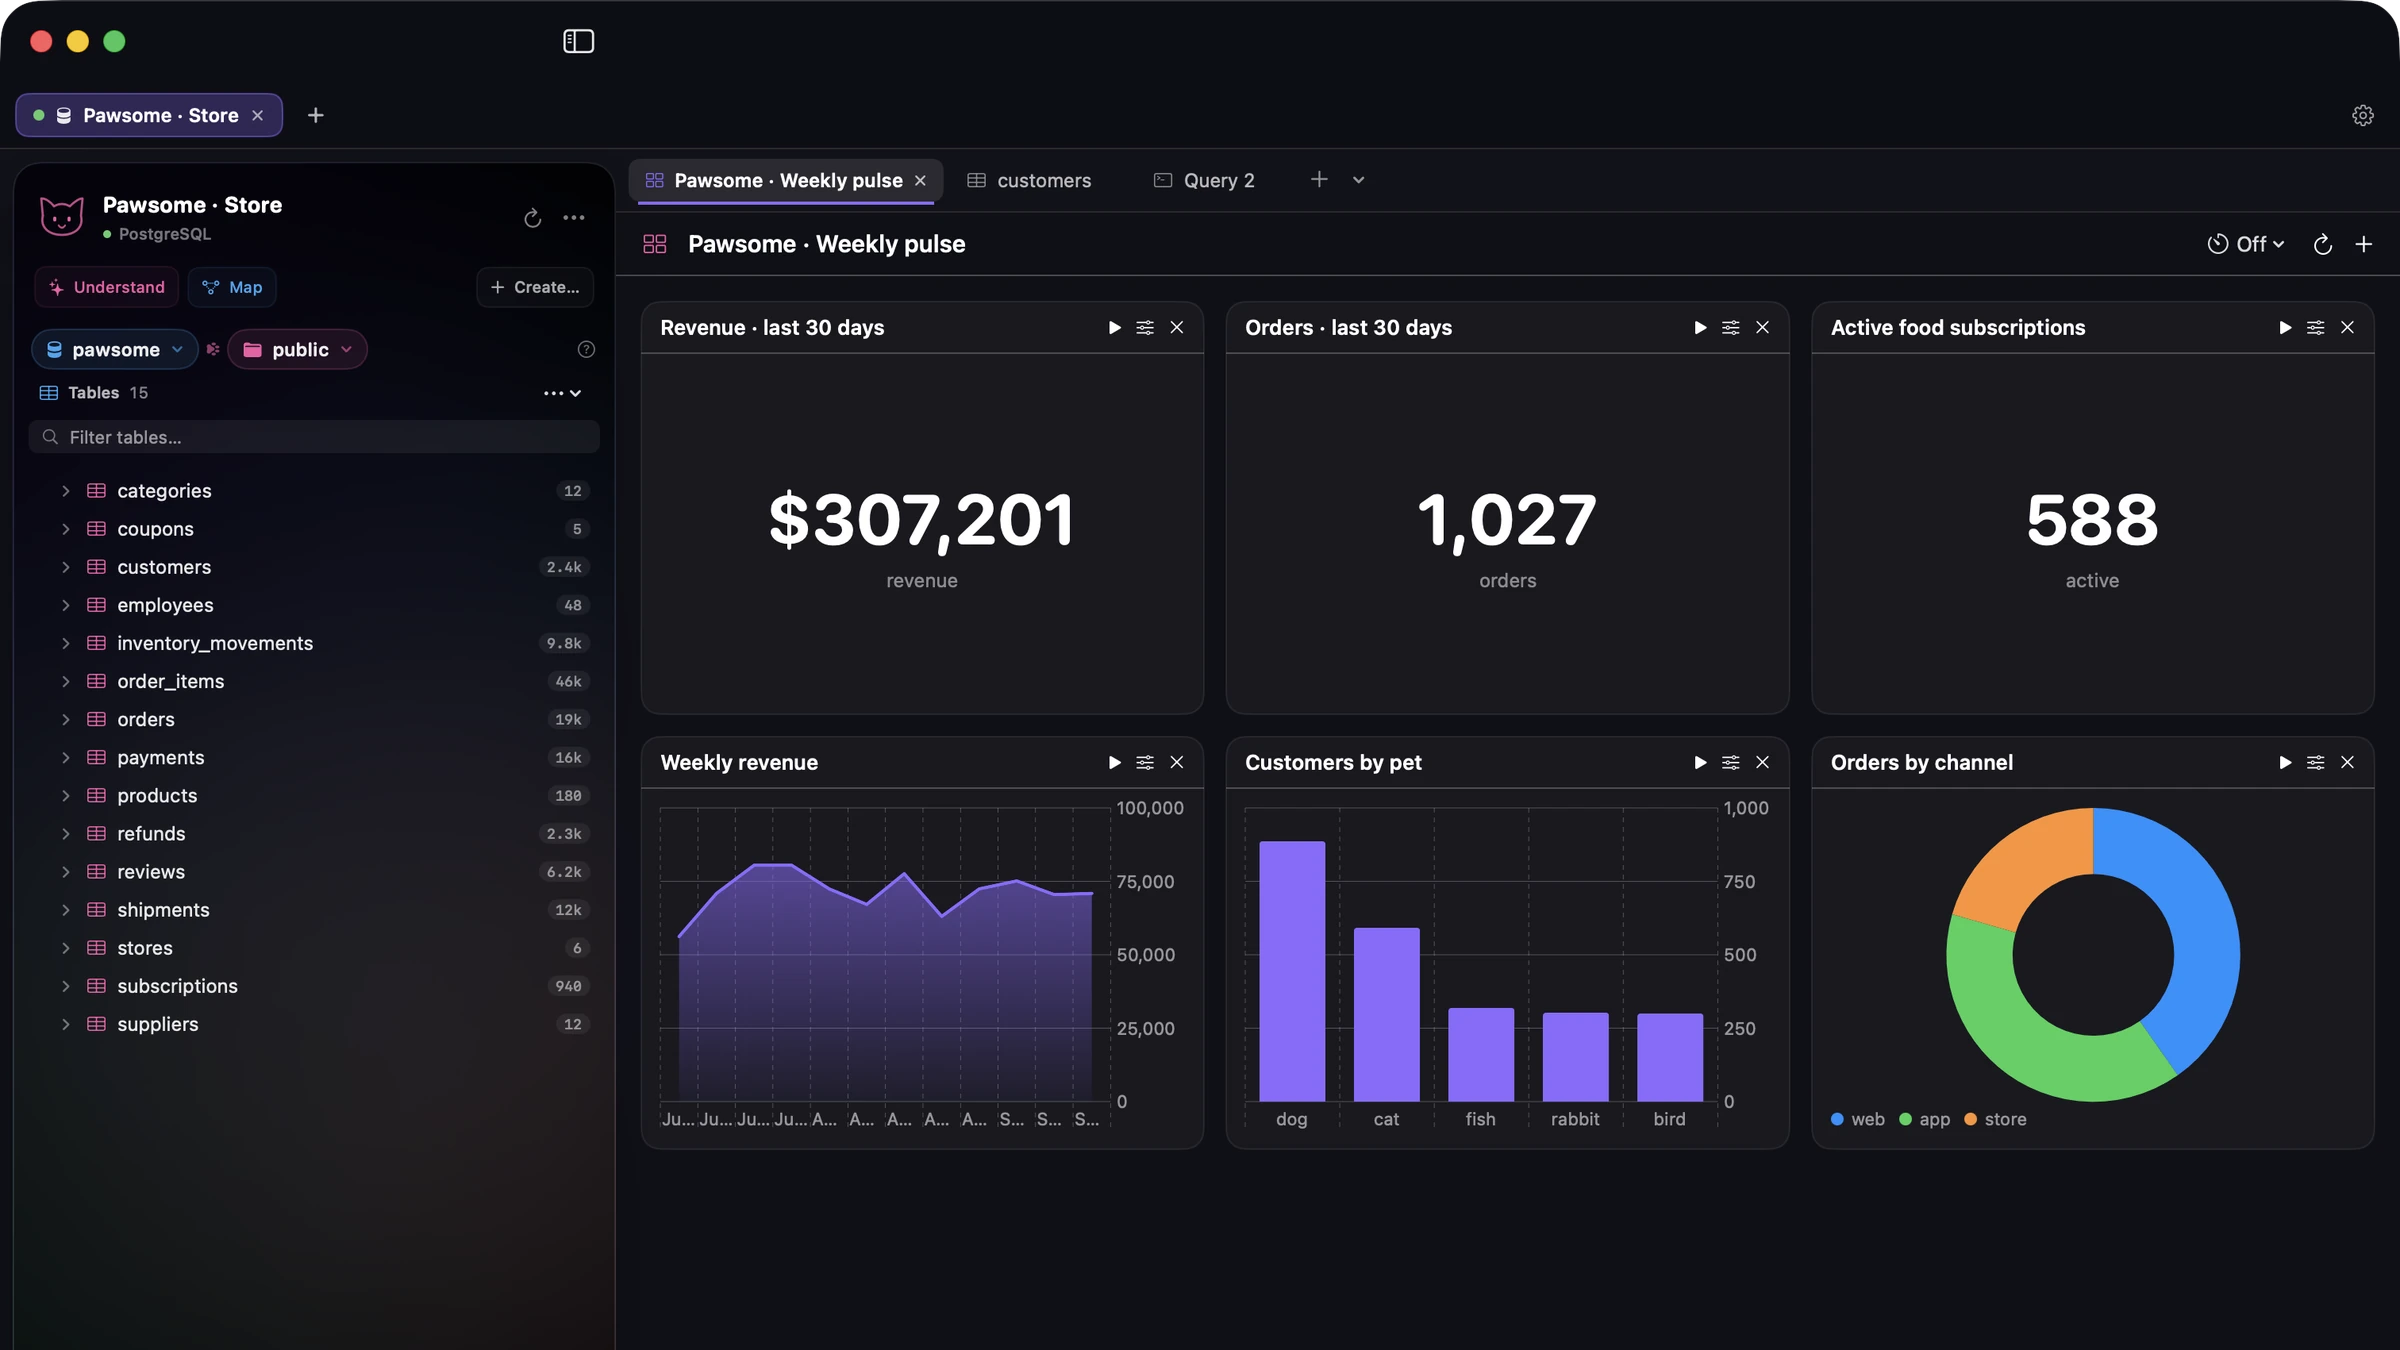2400x1350 pixels.
Task: Remove the Revenue last 30 days widget
Action: click(x=1177, y=327)
